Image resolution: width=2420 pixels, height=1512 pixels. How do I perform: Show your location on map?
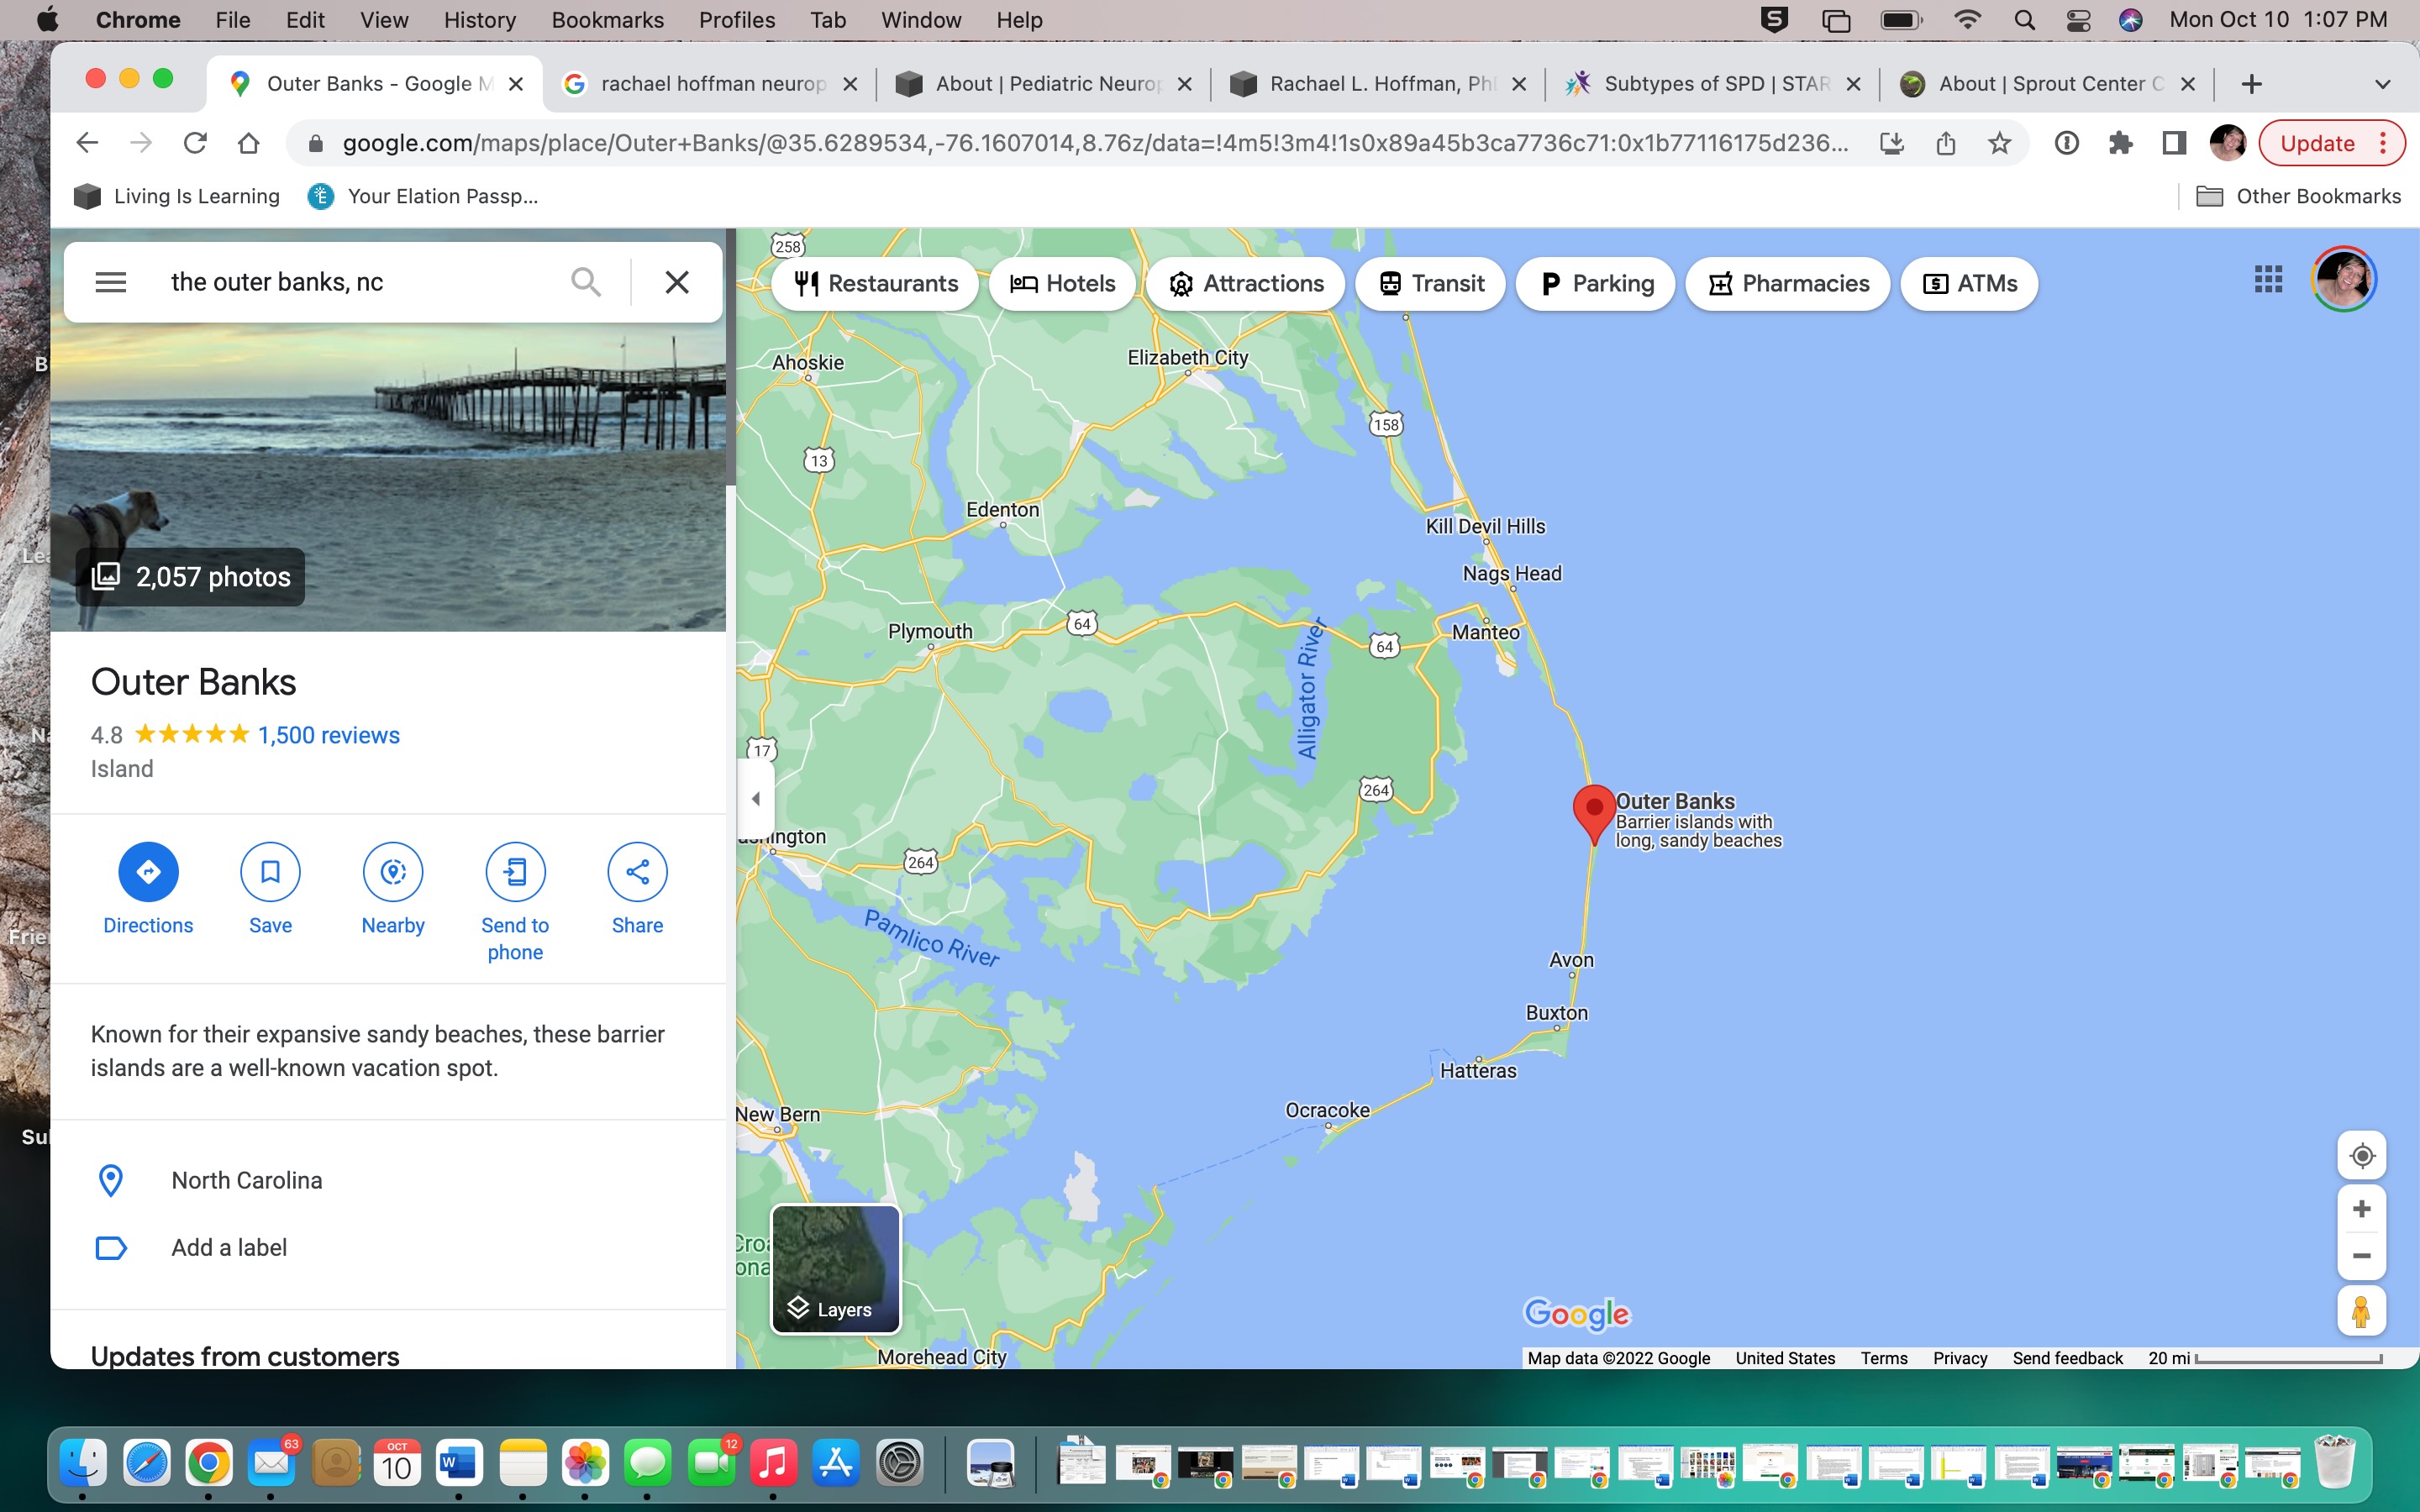point(2361,1156)
